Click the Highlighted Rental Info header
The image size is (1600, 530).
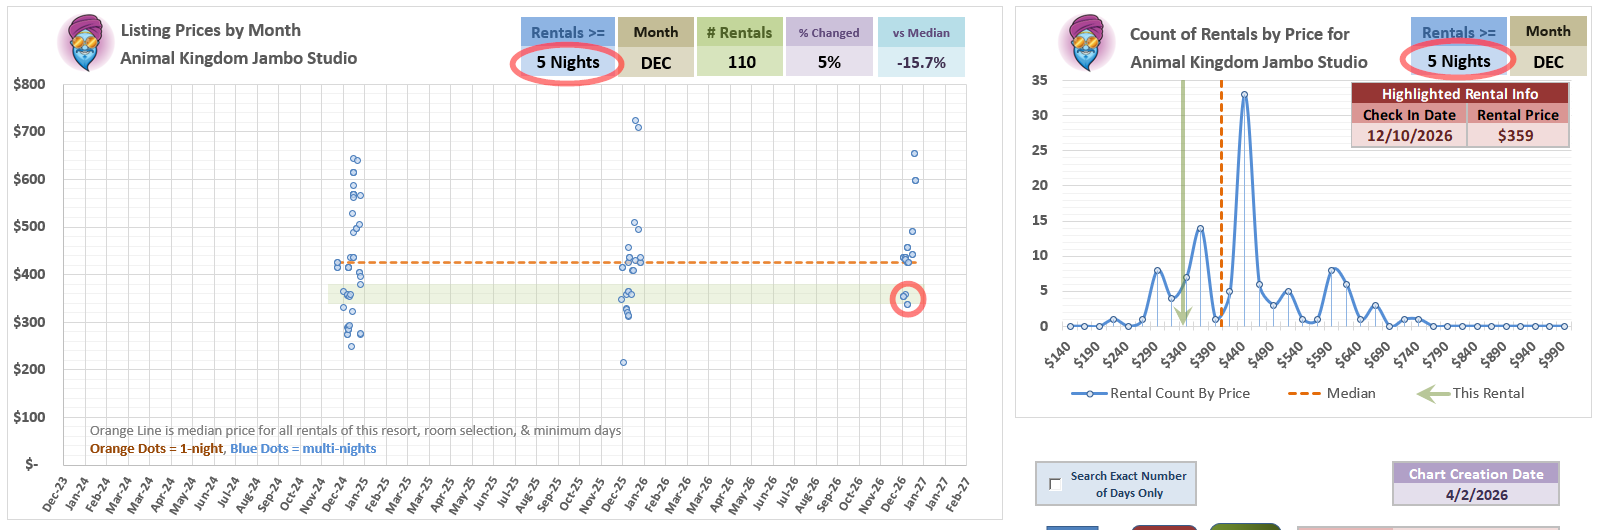point(1459,93)
